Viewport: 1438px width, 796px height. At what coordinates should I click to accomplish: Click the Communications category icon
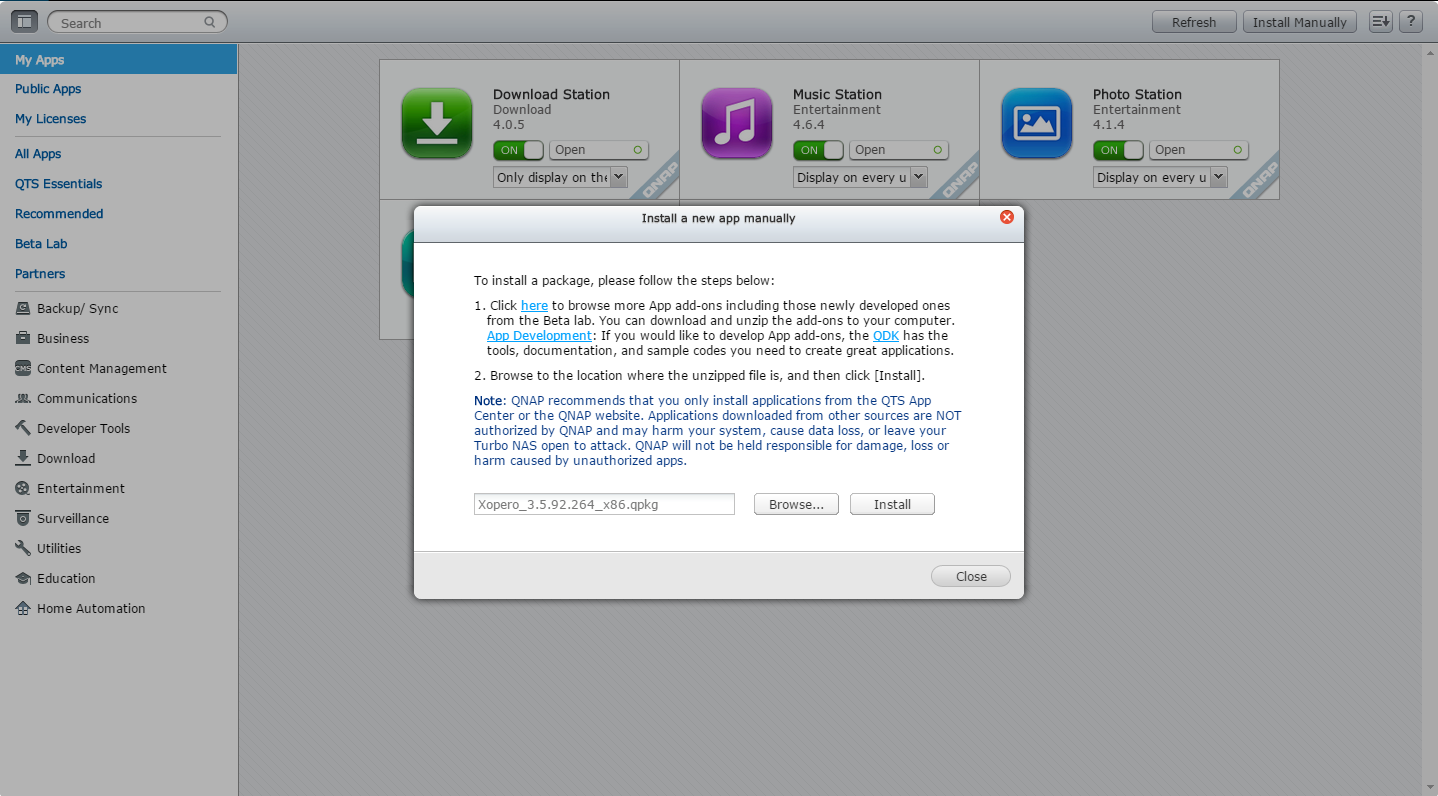tap(22, 398)
